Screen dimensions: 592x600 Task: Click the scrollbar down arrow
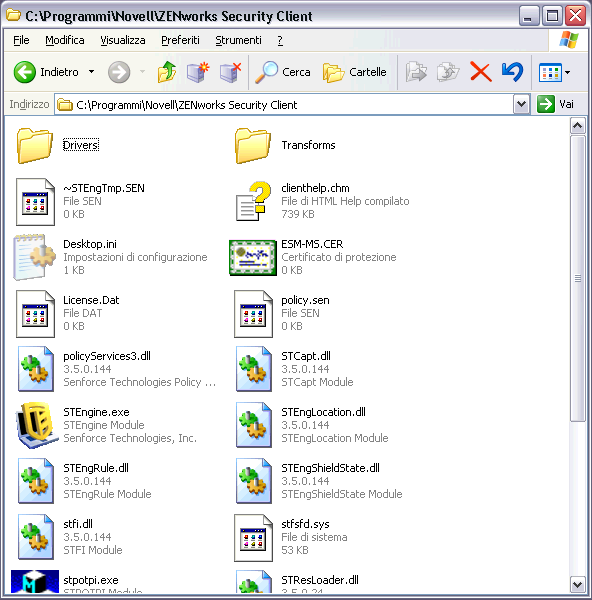577,584
